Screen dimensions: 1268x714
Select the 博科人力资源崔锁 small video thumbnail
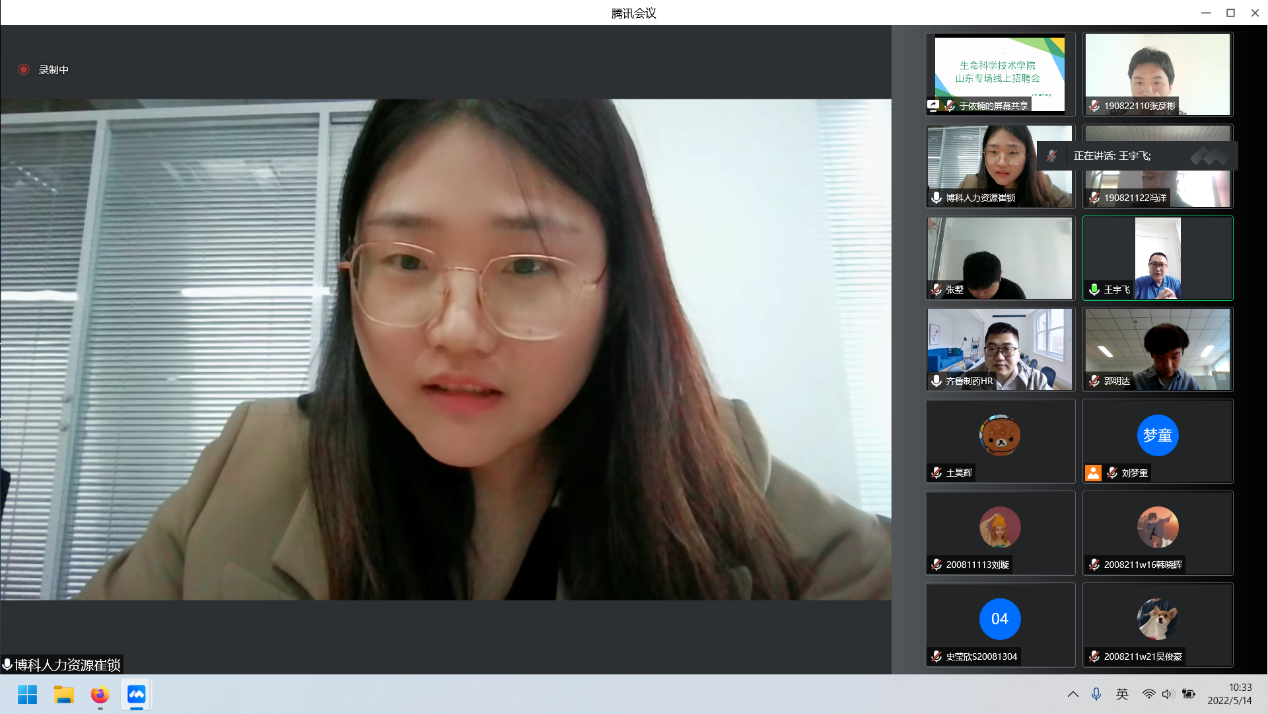[1000, 166]
